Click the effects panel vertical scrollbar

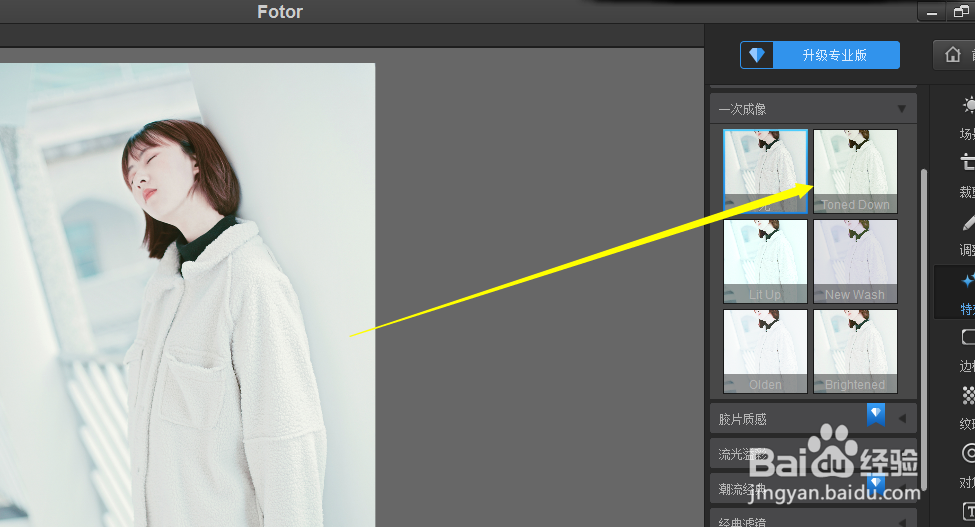[x=924, y=329]
